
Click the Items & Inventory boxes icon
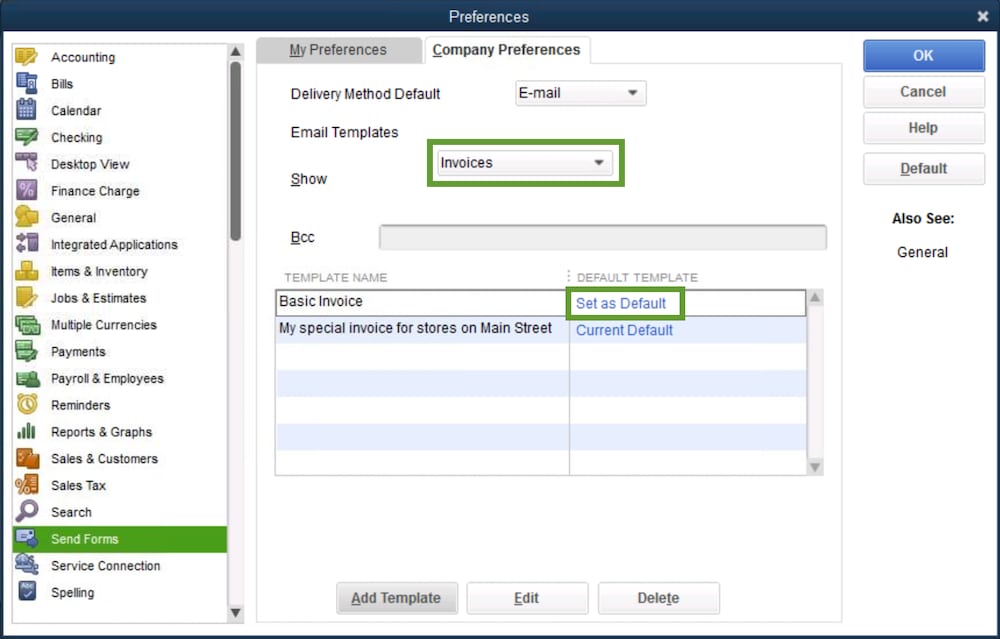point(27,271)
